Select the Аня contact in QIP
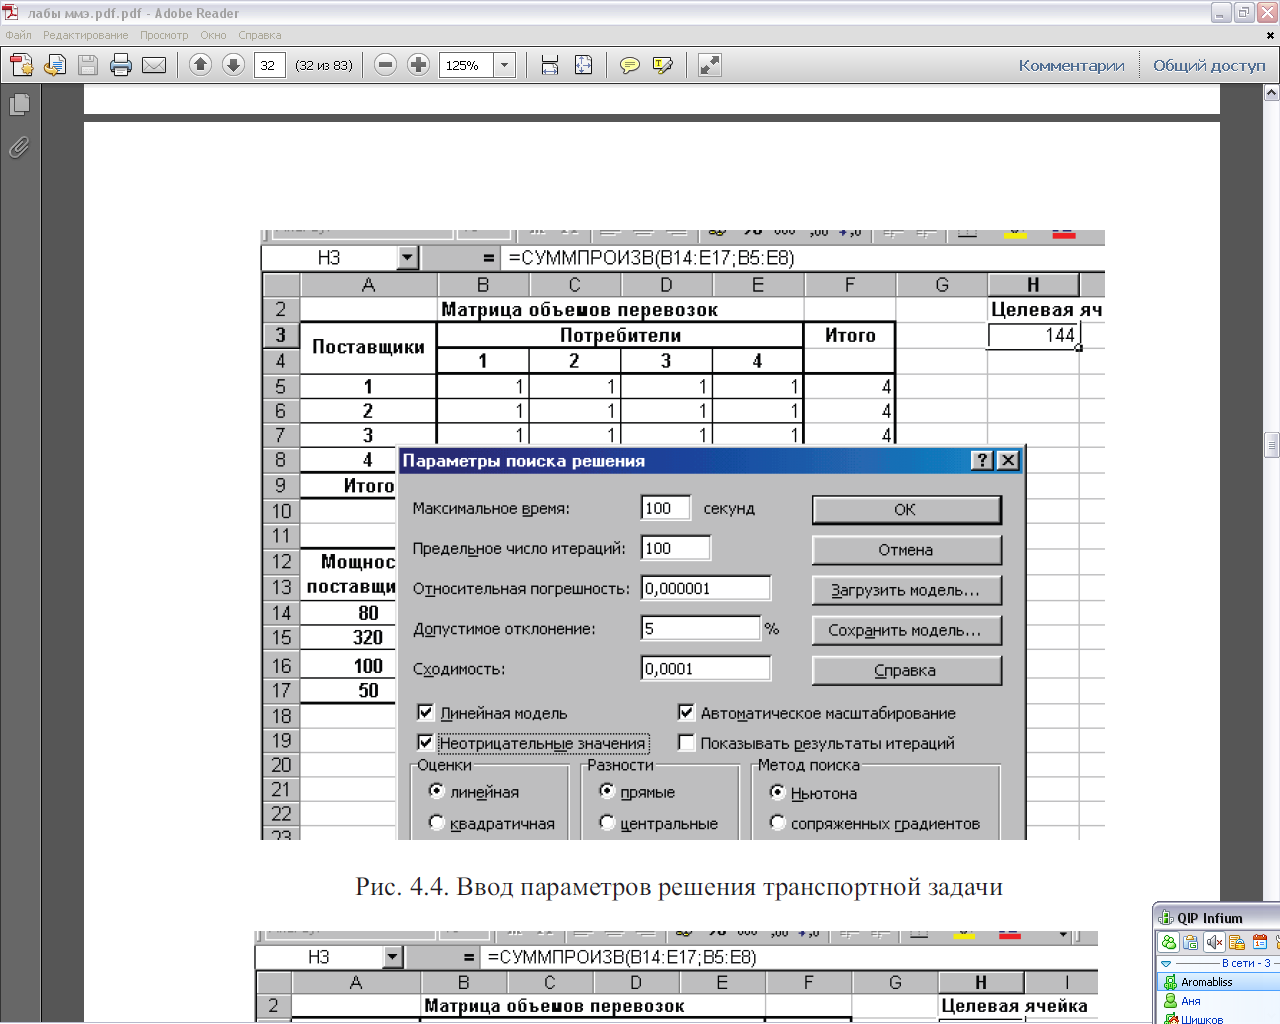The image size is (1280, 1024). [1219, 1000]
